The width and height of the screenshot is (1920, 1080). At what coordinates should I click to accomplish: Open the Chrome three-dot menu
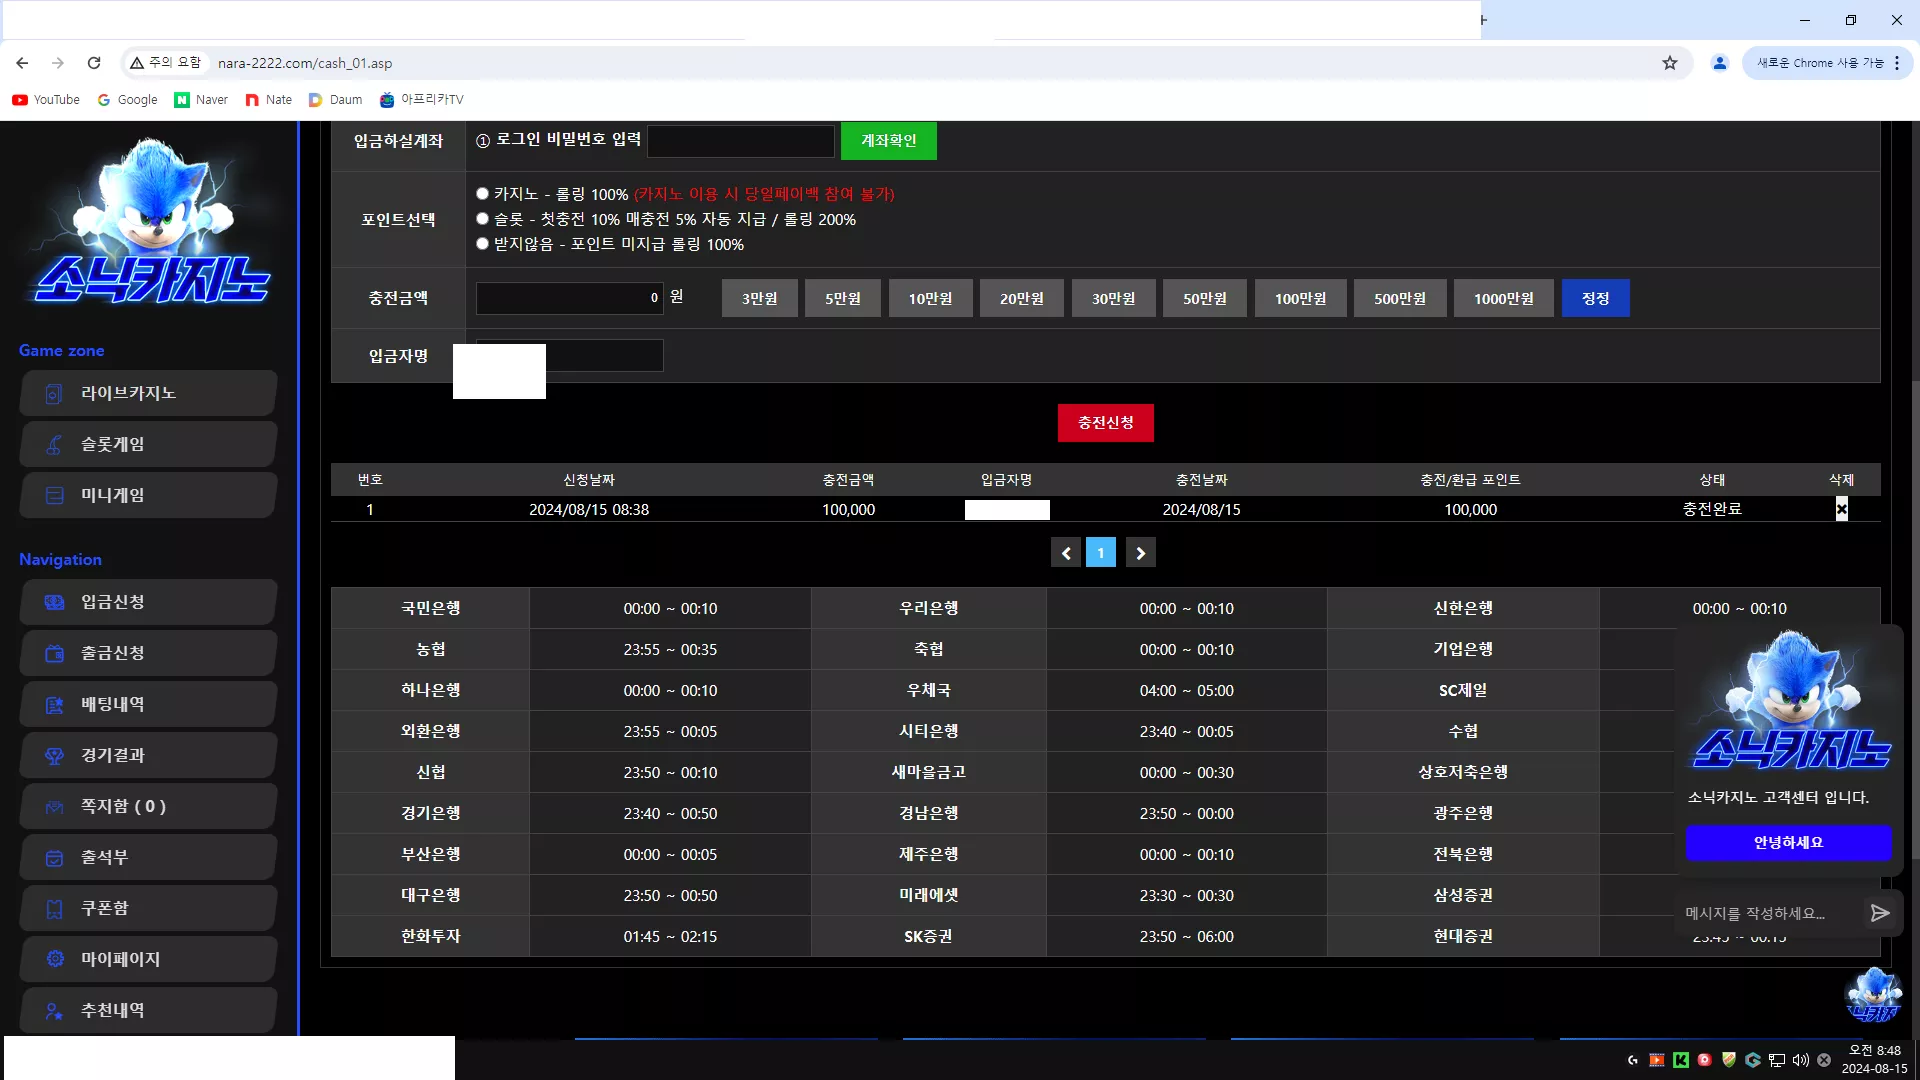coord(1897,63)
